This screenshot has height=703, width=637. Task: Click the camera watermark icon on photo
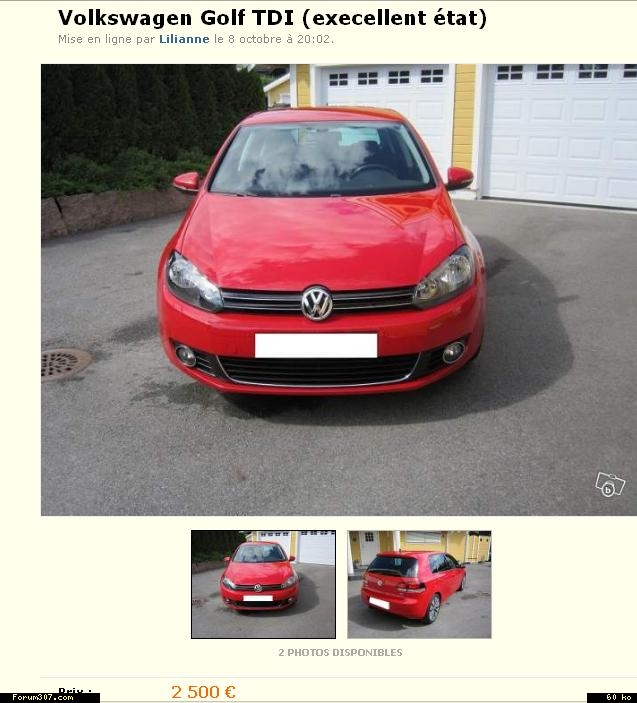click(610, 485)
